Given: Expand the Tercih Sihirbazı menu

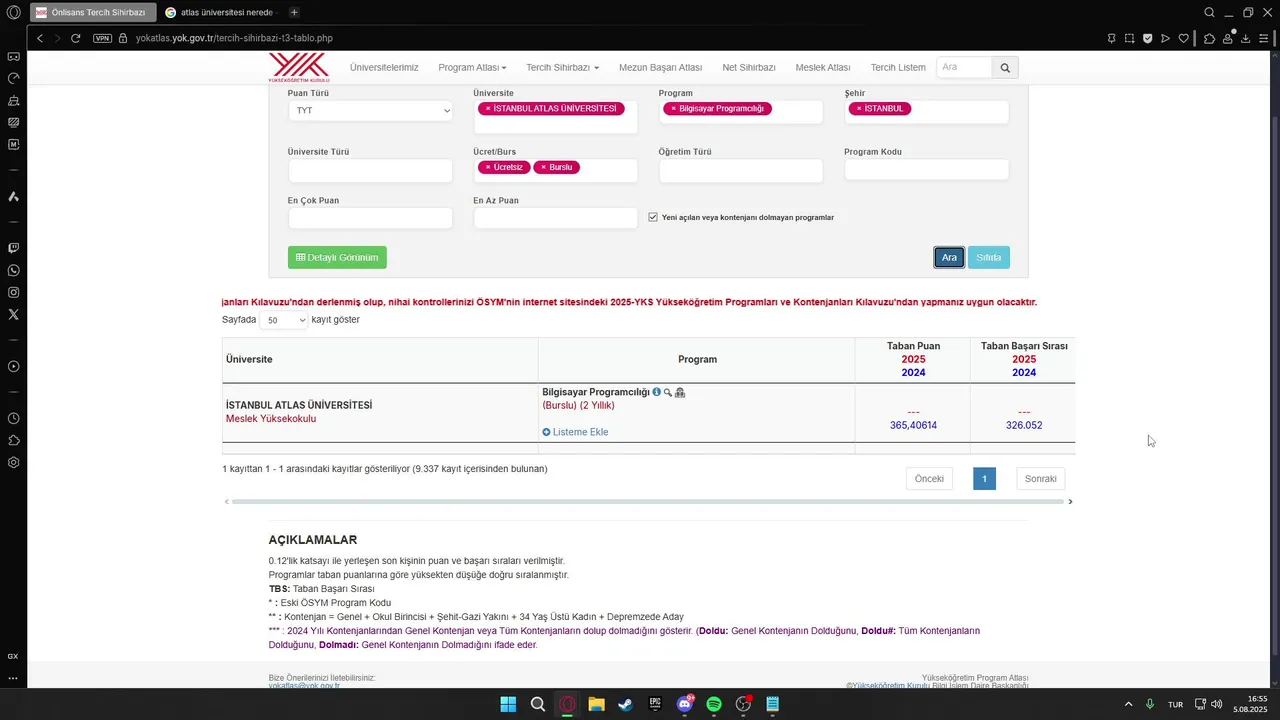Looking at the screenshot, I should point(562,67).
